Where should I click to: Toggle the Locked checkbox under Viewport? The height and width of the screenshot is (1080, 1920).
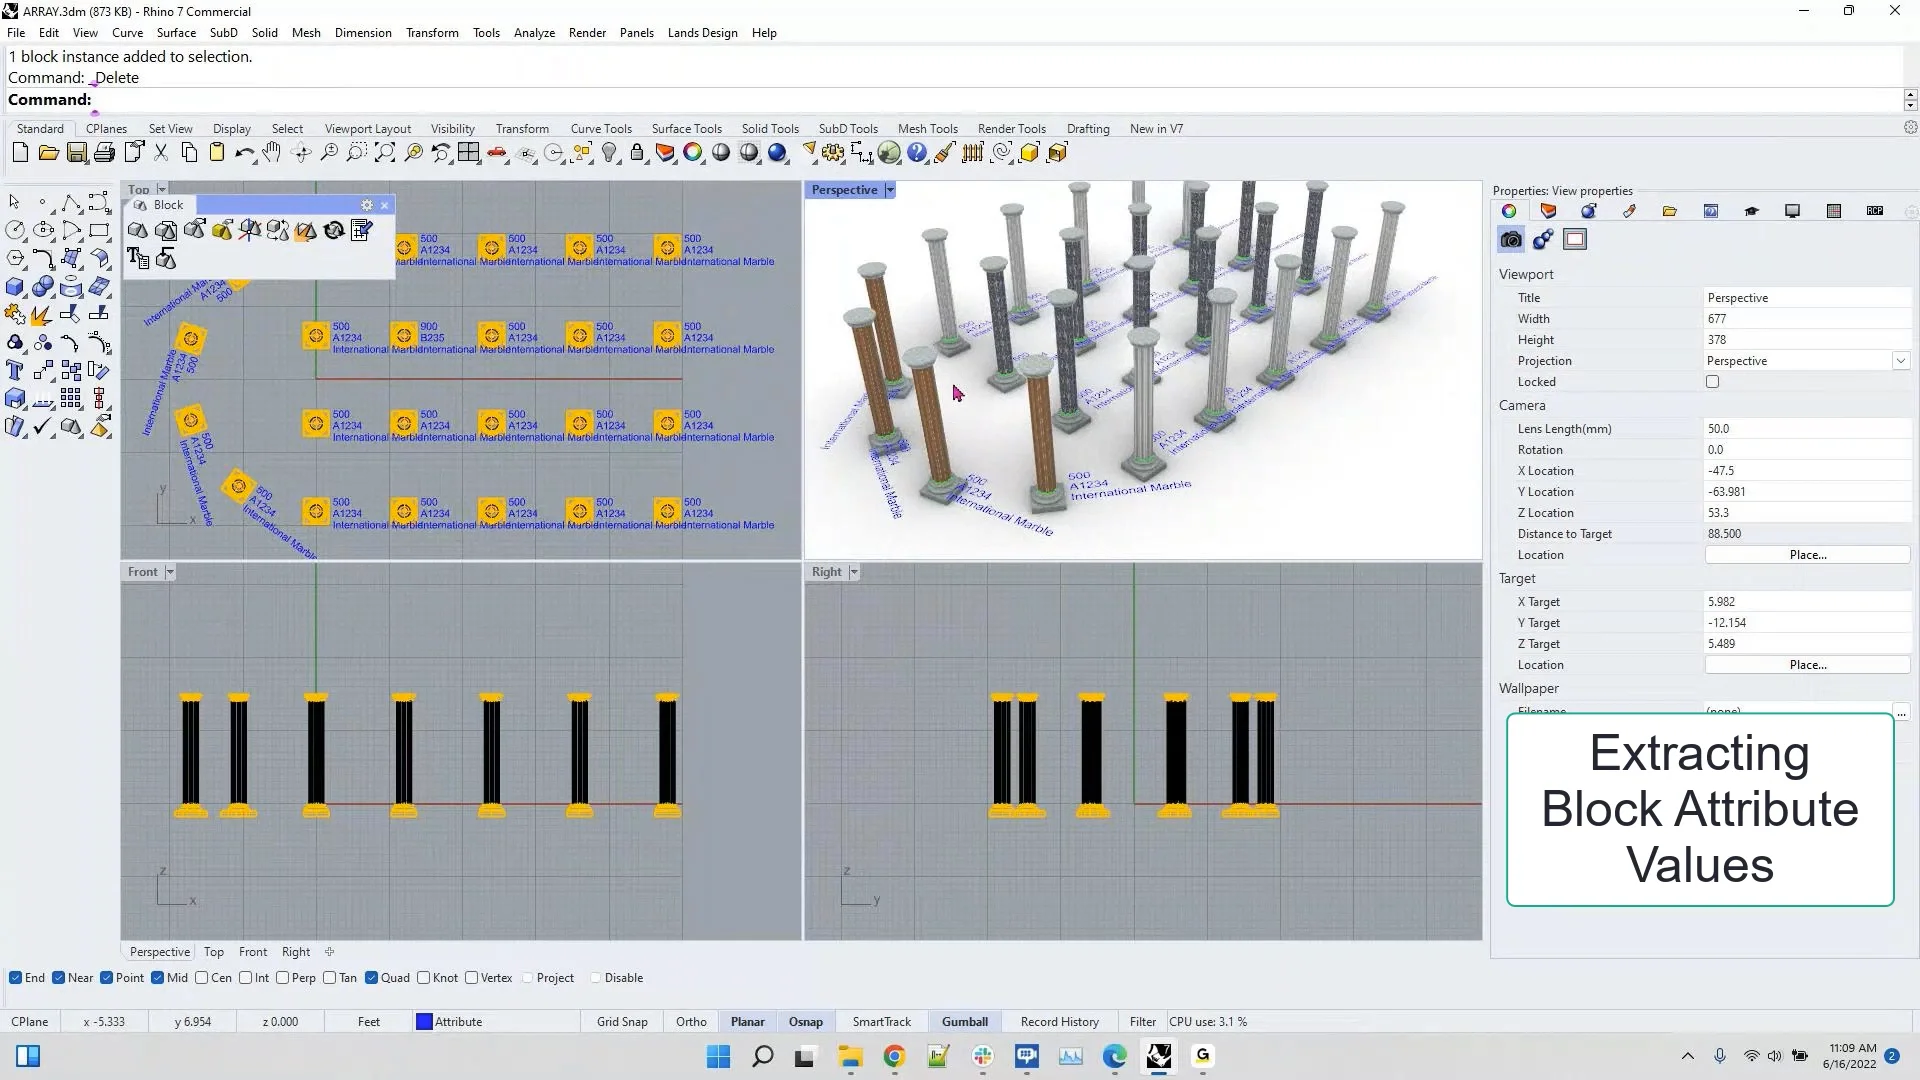click(x=1712, y=381)
